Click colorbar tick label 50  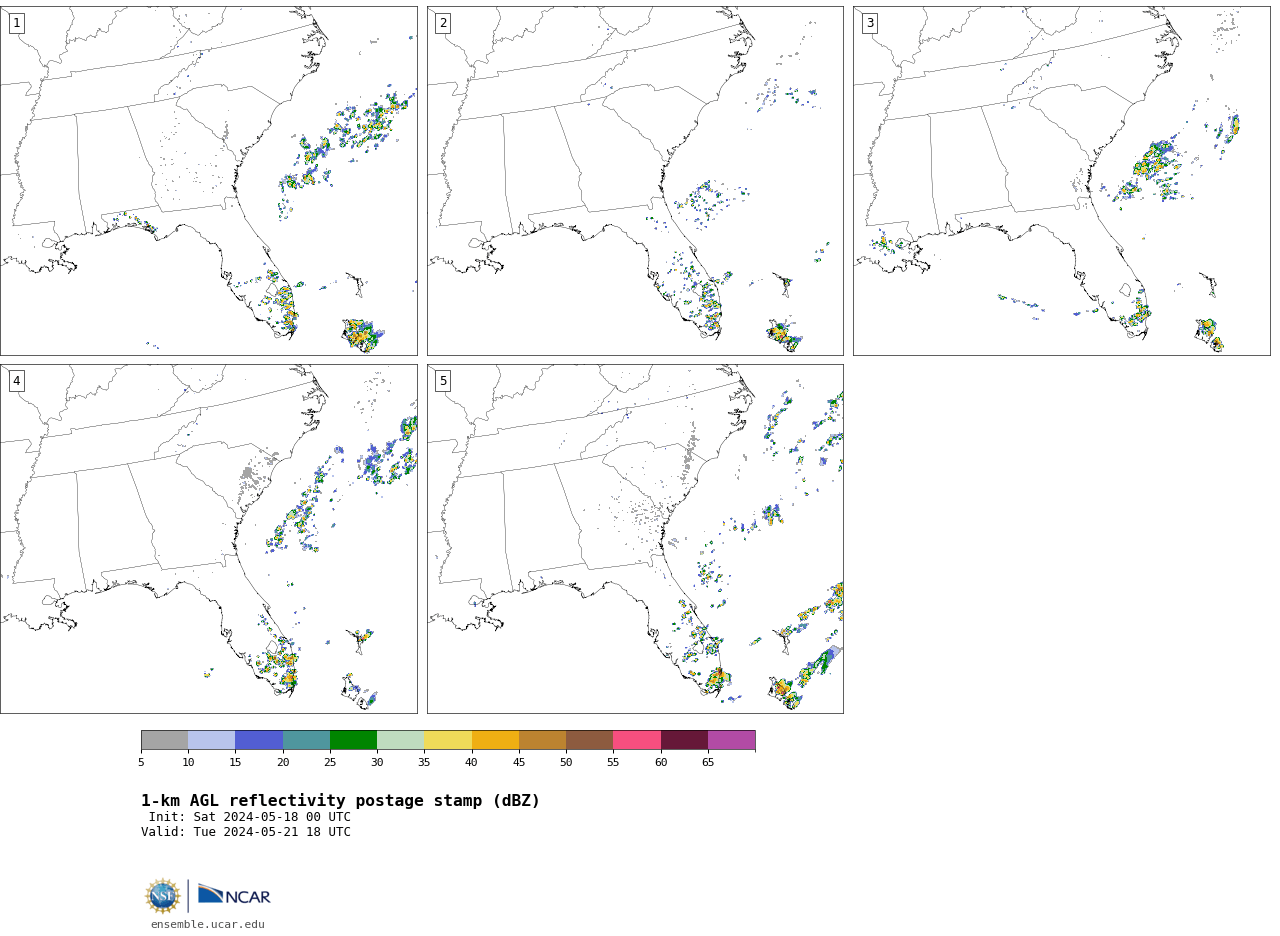pos(566,763)
